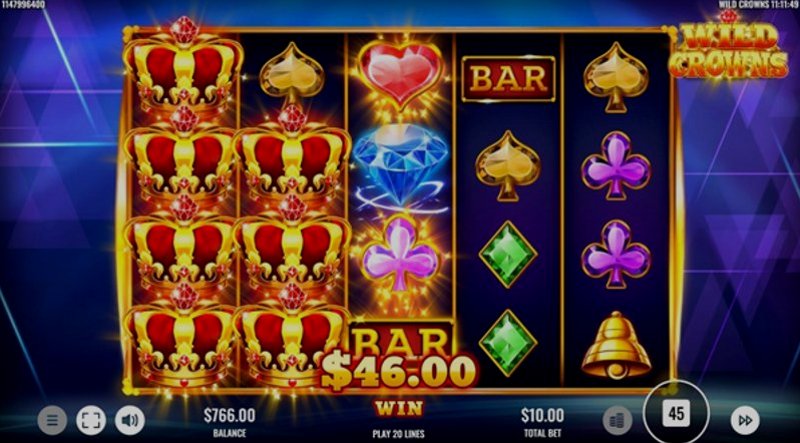Click the golden bell symbol

616,345
